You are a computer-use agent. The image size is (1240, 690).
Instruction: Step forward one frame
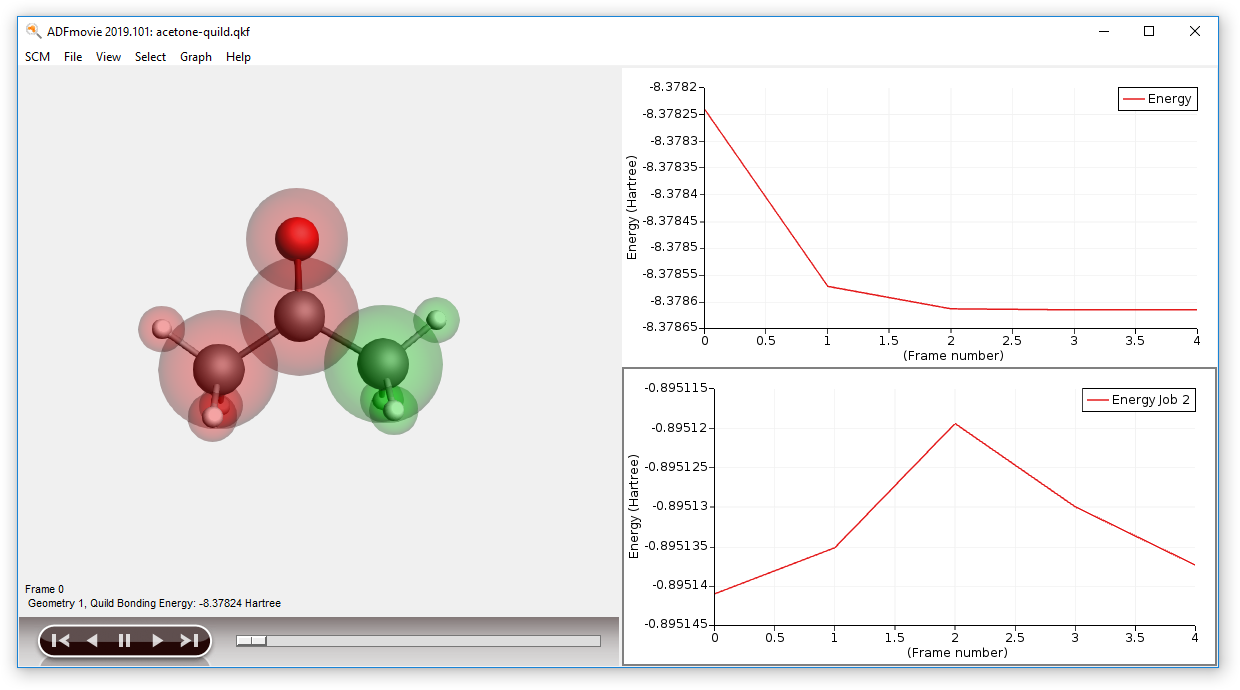tap(157, 641)
